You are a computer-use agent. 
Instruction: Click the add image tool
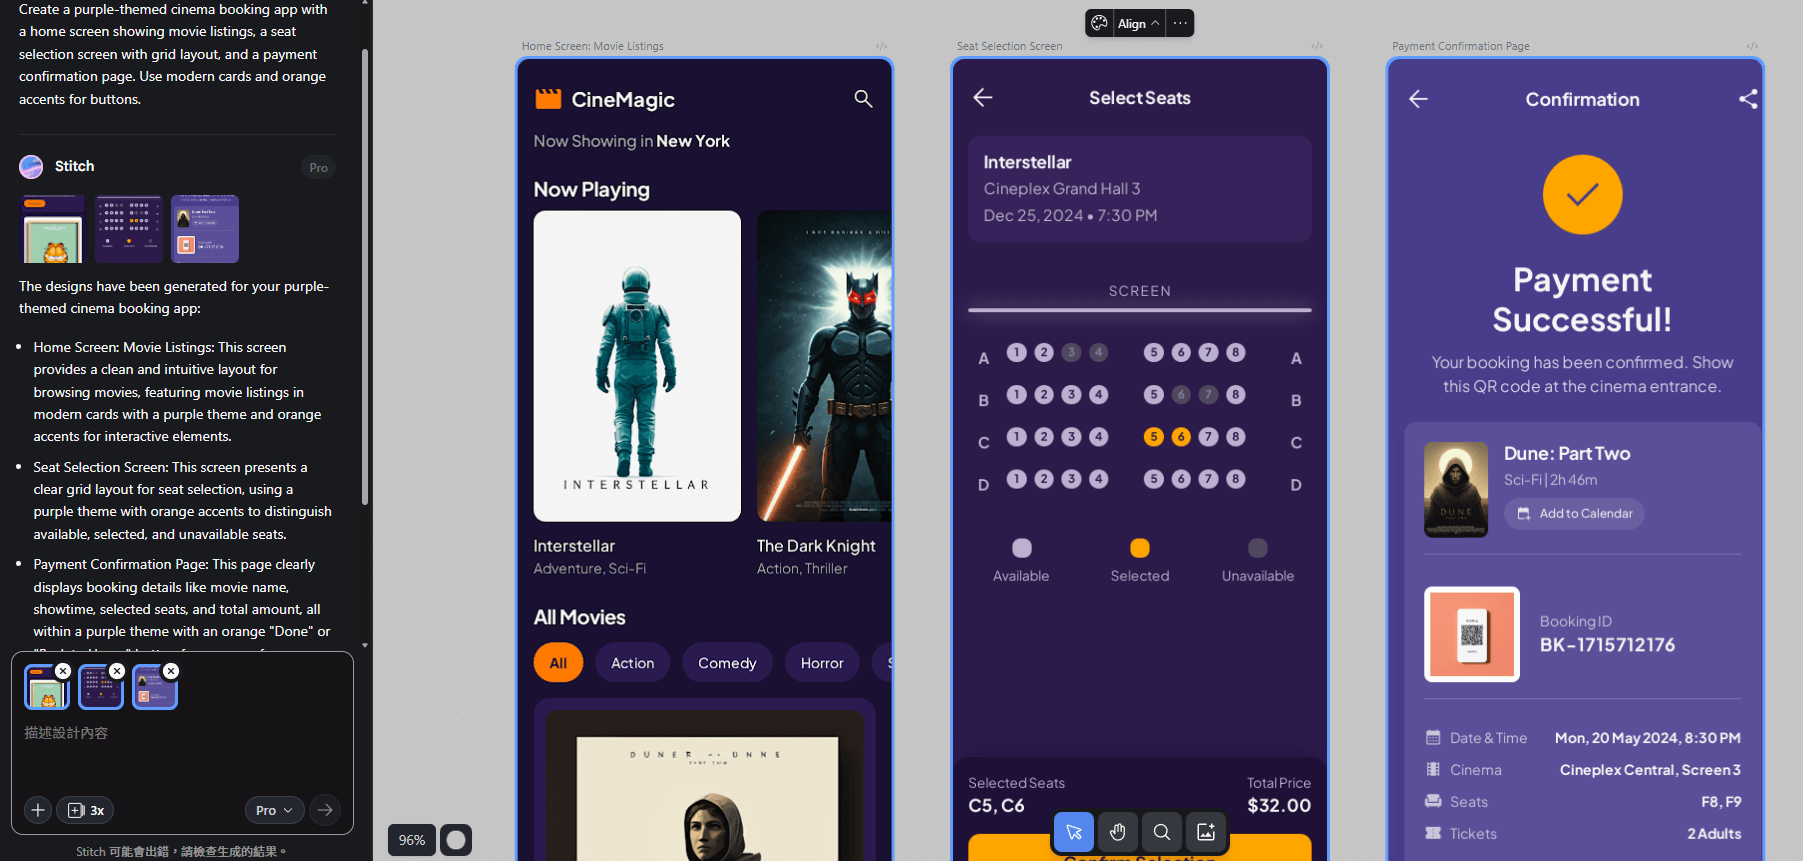(x=1206, y=832)
